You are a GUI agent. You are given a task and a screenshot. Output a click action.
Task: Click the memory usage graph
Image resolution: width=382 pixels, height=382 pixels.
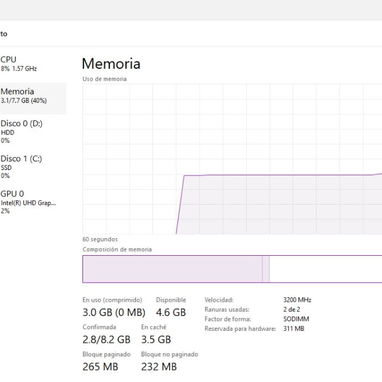click(232, 159)
